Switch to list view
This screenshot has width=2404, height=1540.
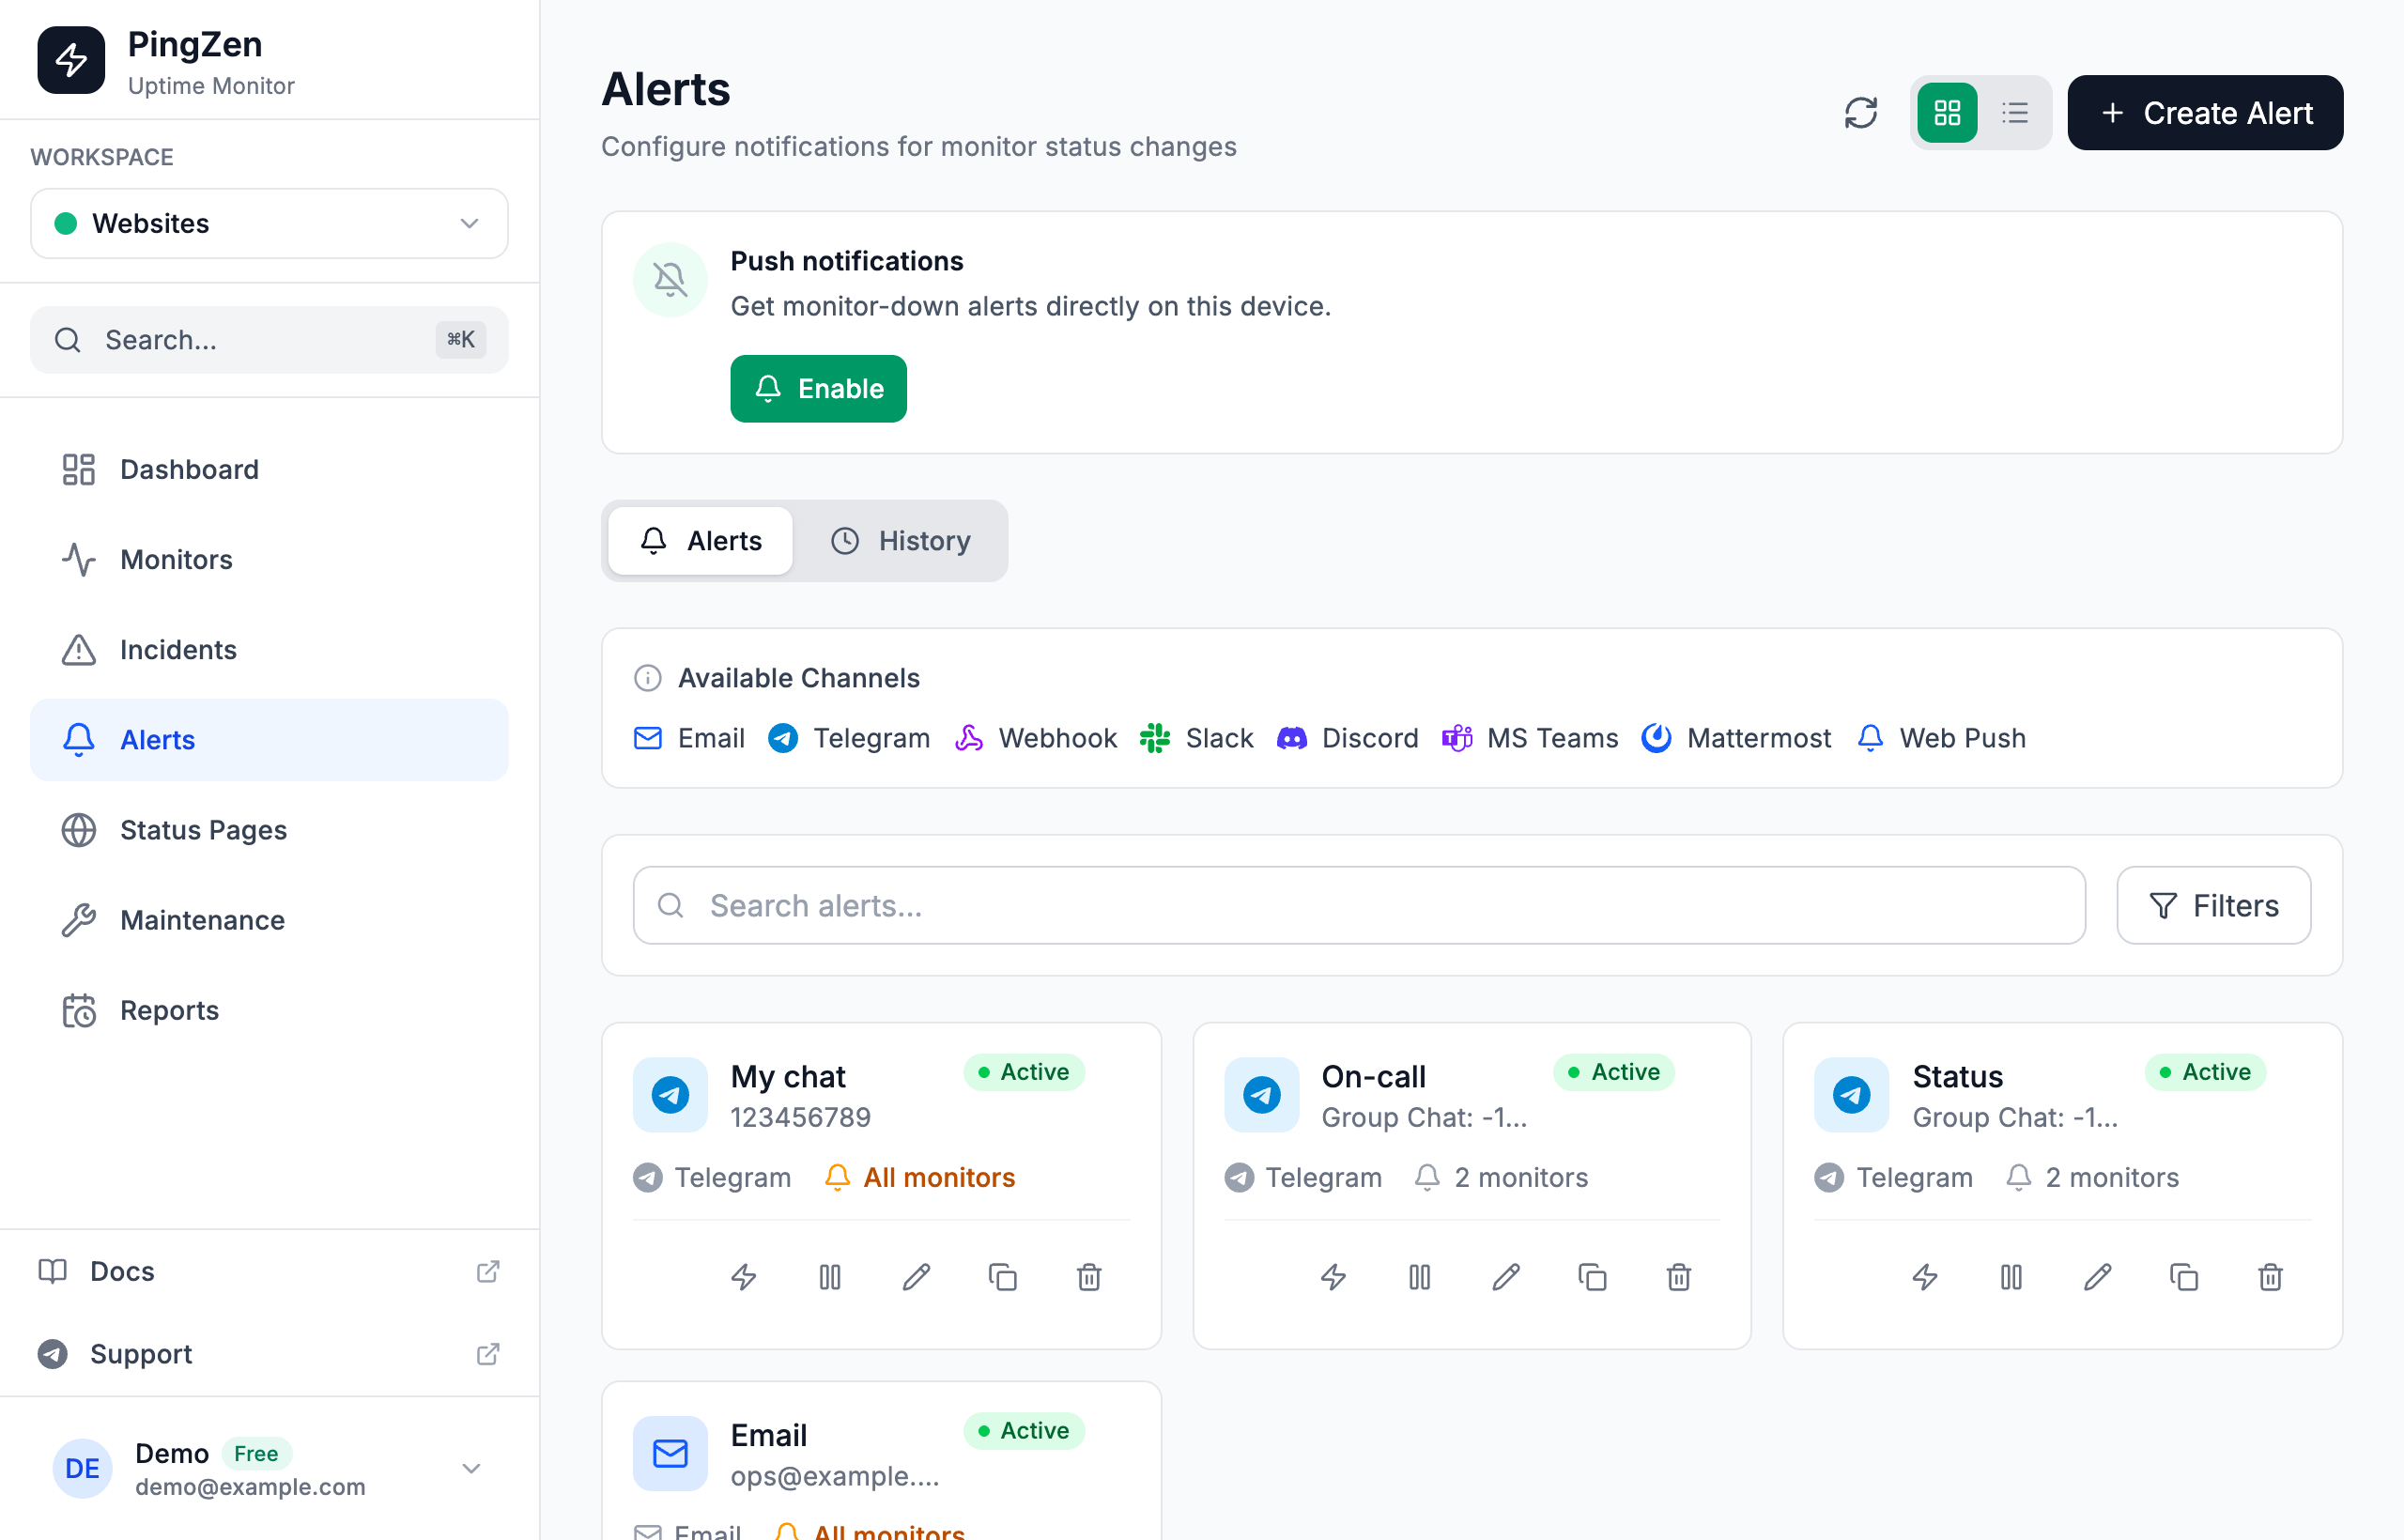(2014, 113)
